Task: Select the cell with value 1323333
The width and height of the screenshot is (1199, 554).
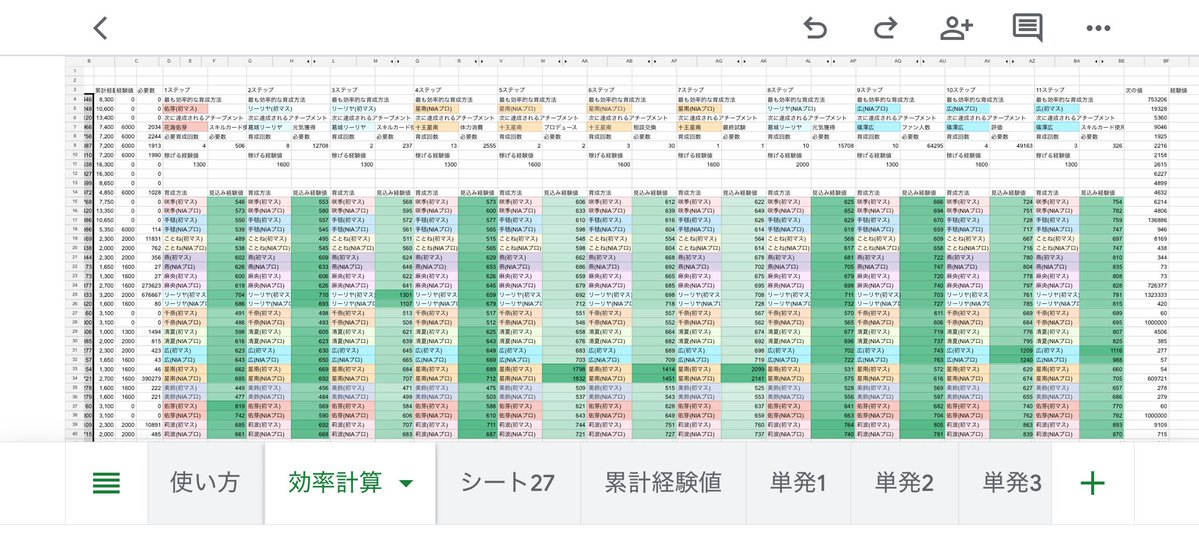Action: pyautogui.click(x=1147, y=295)
